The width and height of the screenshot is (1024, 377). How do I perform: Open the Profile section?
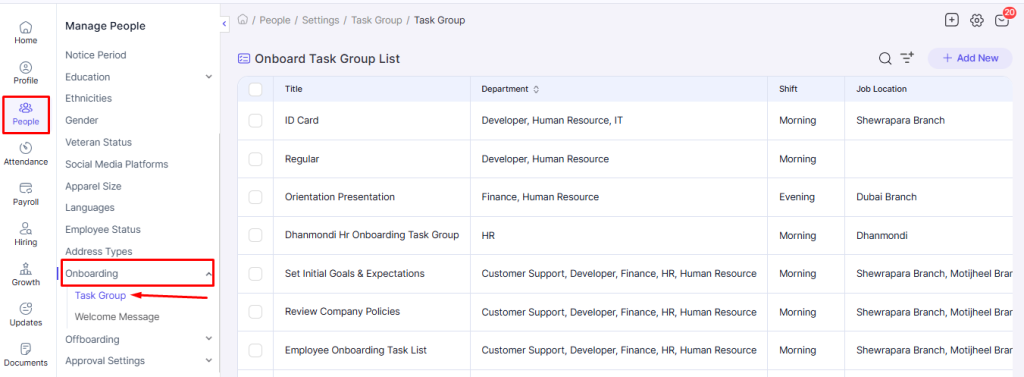[x=25, y=73]
